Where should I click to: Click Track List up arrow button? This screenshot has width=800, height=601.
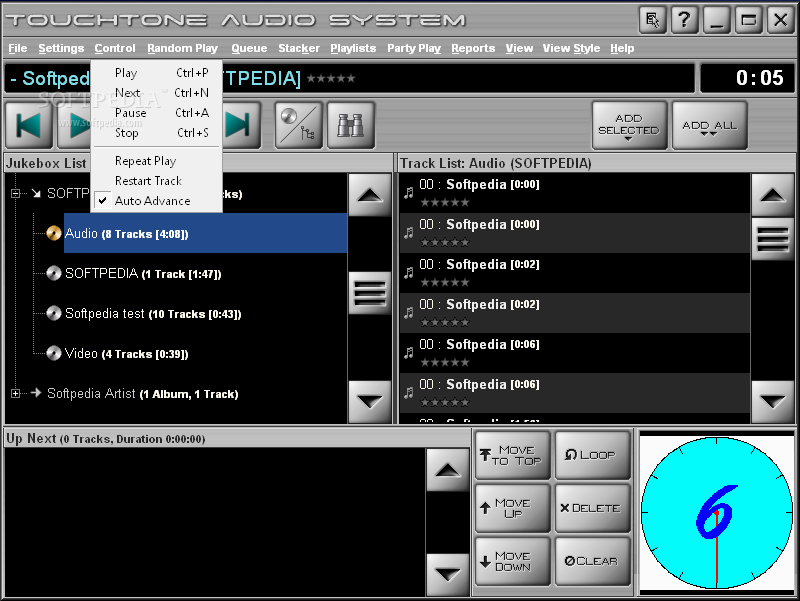(x=772, y=195)
